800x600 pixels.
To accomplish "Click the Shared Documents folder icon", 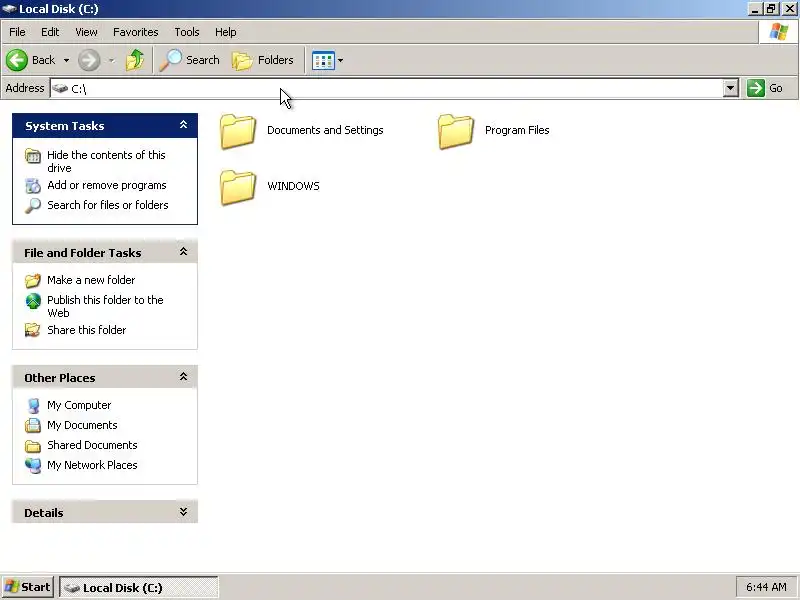I will [x=33, y=446].
